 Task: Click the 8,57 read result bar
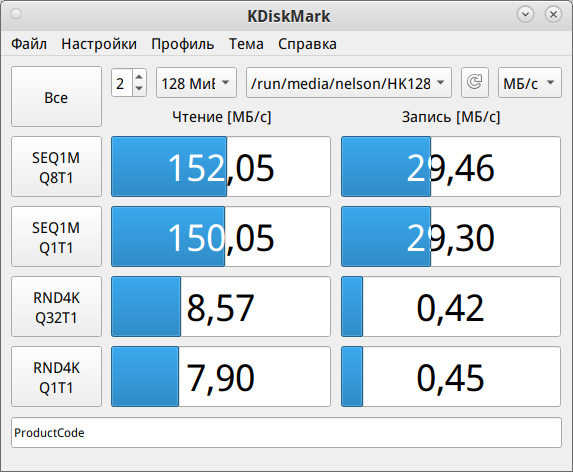[x=221, y=307]
